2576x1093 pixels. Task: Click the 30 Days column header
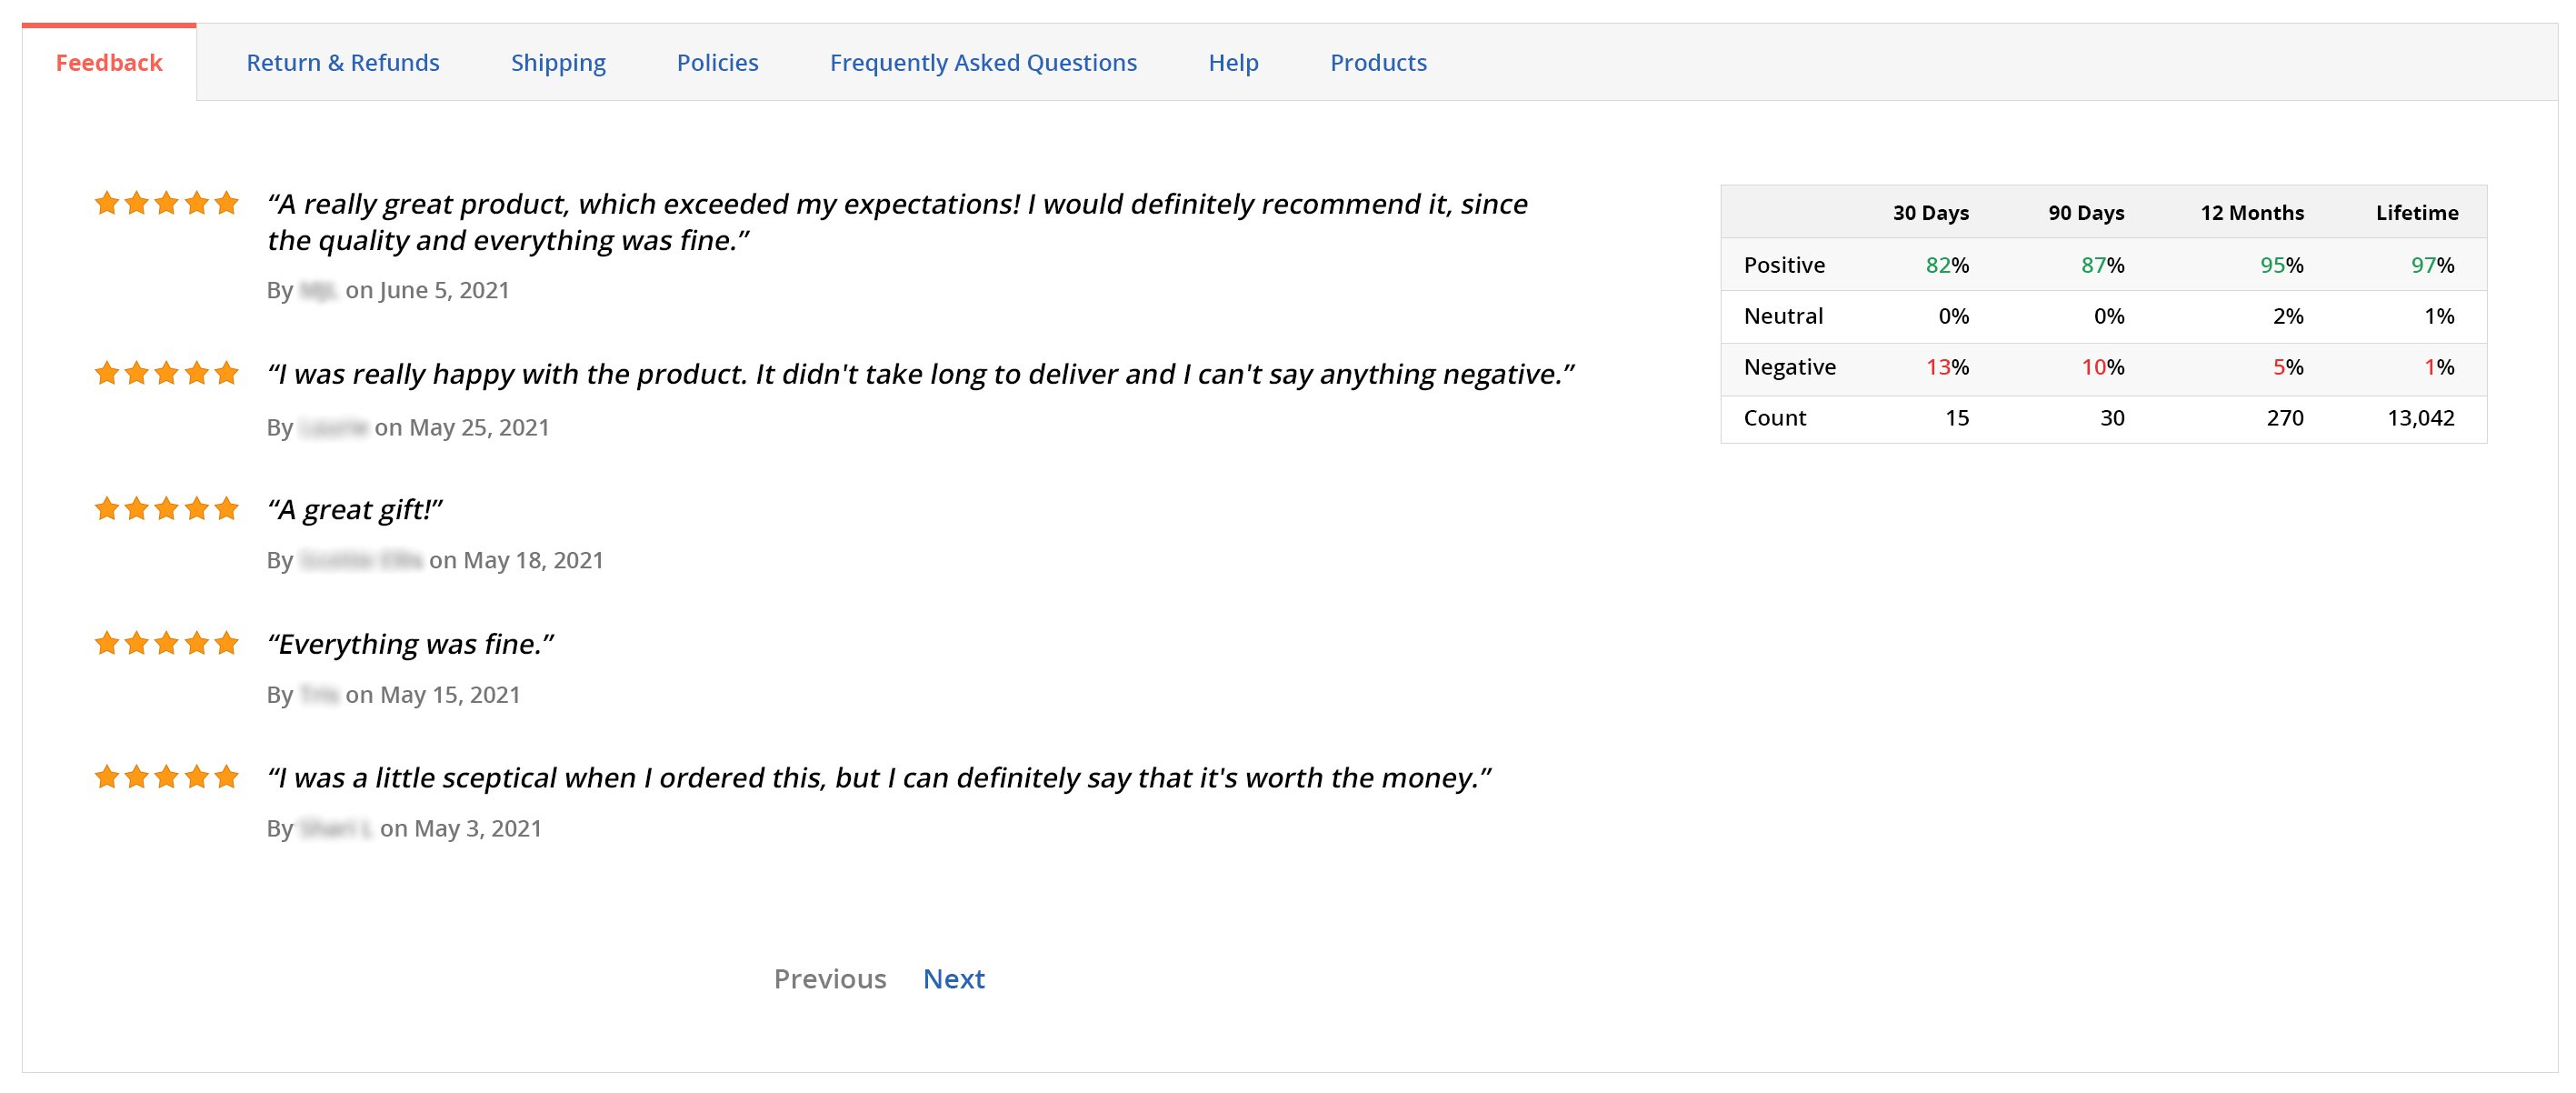pyautogui.click(x=1930, y=213)
